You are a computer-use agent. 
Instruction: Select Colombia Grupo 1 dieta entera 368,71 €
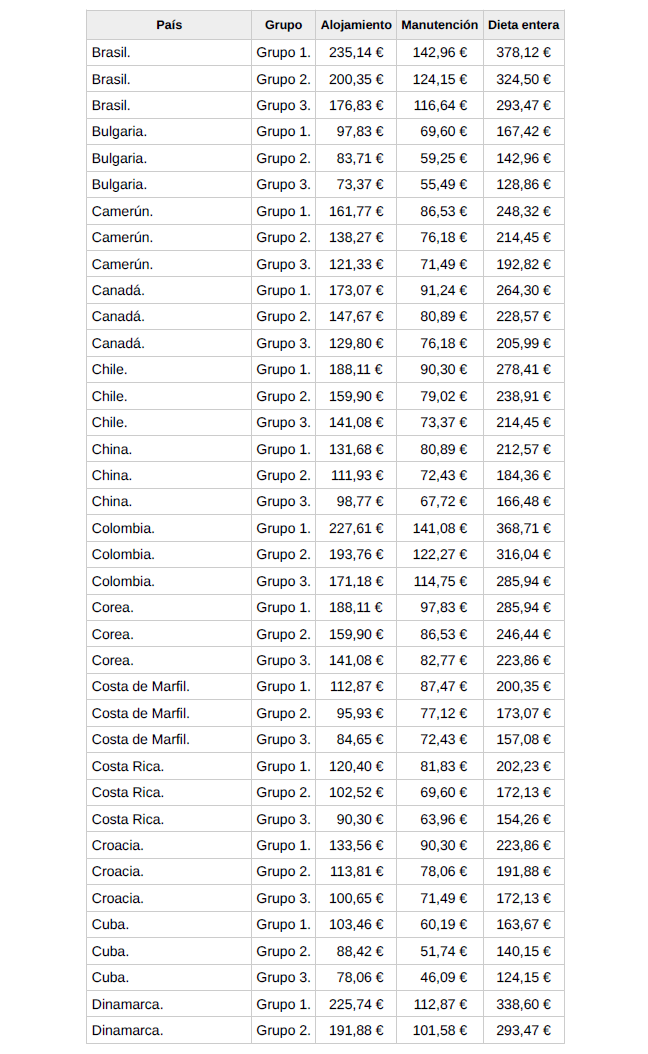click(x=523, y=528)
